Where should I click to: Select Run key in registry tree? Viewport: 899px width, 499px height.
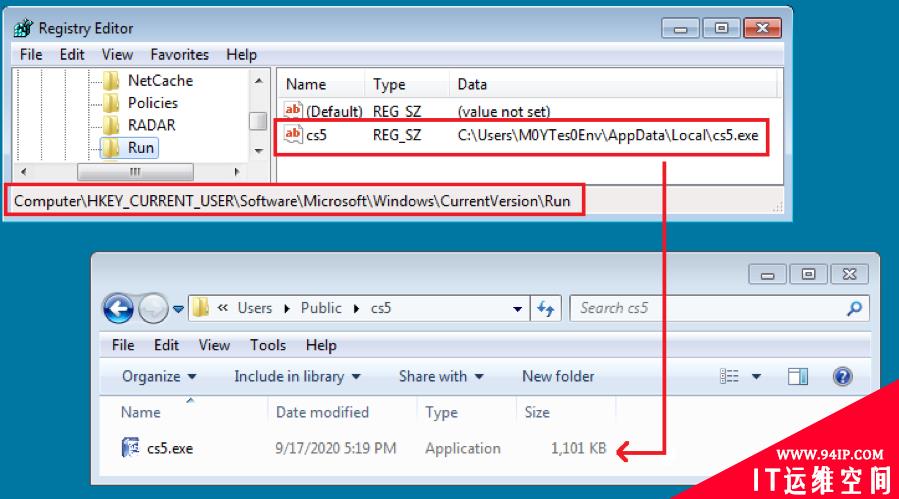[x=140, y=147]
